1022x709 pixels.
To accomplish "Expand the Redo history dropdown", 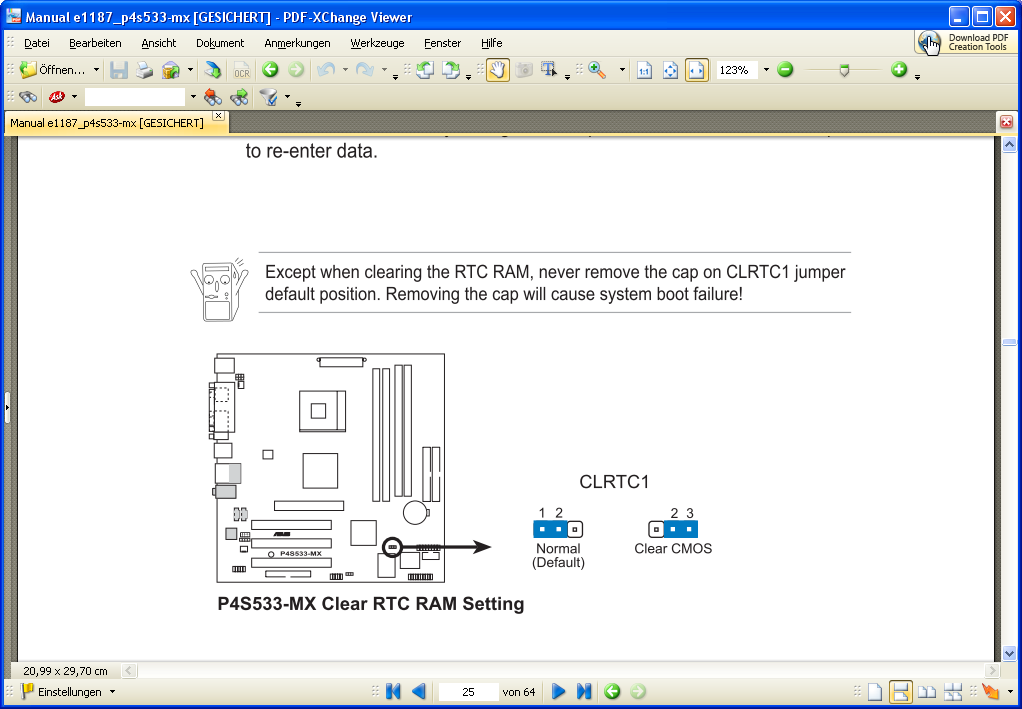I will [x=385, y=70].
